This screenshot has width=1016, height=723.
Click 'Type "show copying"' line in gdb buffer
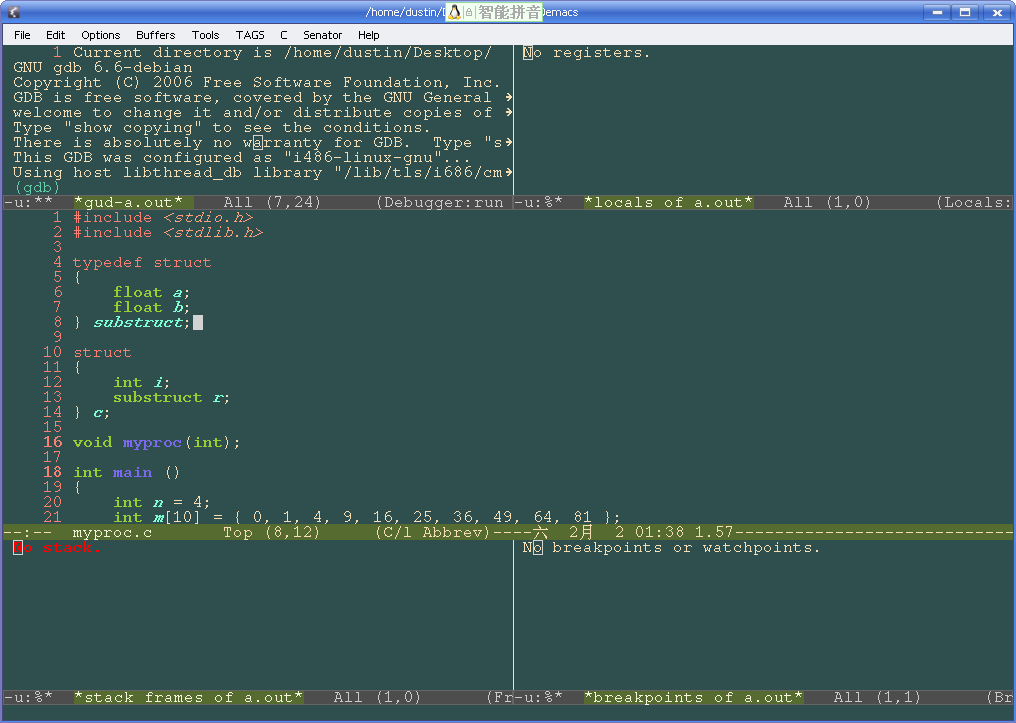pyautogui.click(x=222, y=128)
